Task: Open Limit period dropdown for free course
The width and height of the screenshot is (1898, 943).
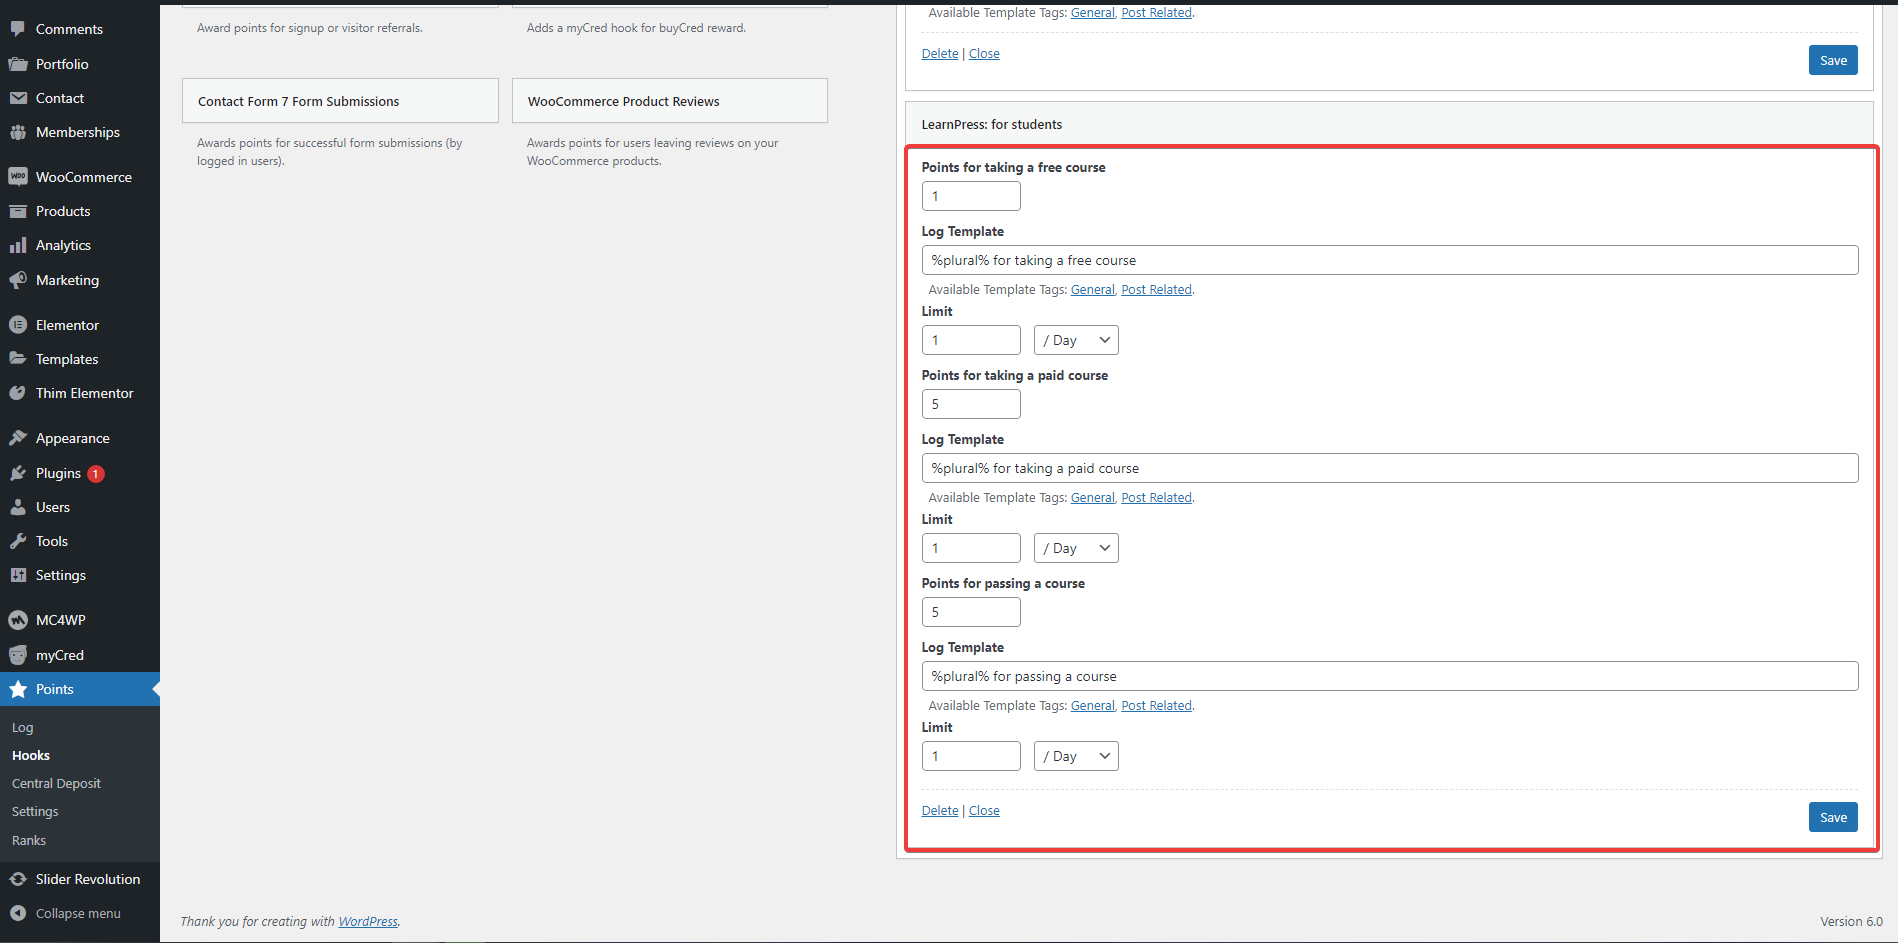Action: point(1076,340)
